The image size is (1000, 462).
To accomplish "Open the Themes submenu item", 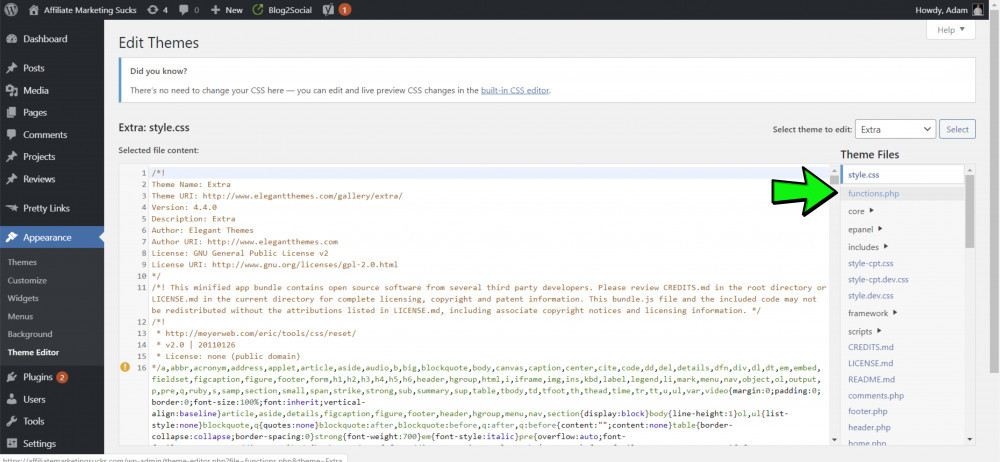I will tap(22, 262).
